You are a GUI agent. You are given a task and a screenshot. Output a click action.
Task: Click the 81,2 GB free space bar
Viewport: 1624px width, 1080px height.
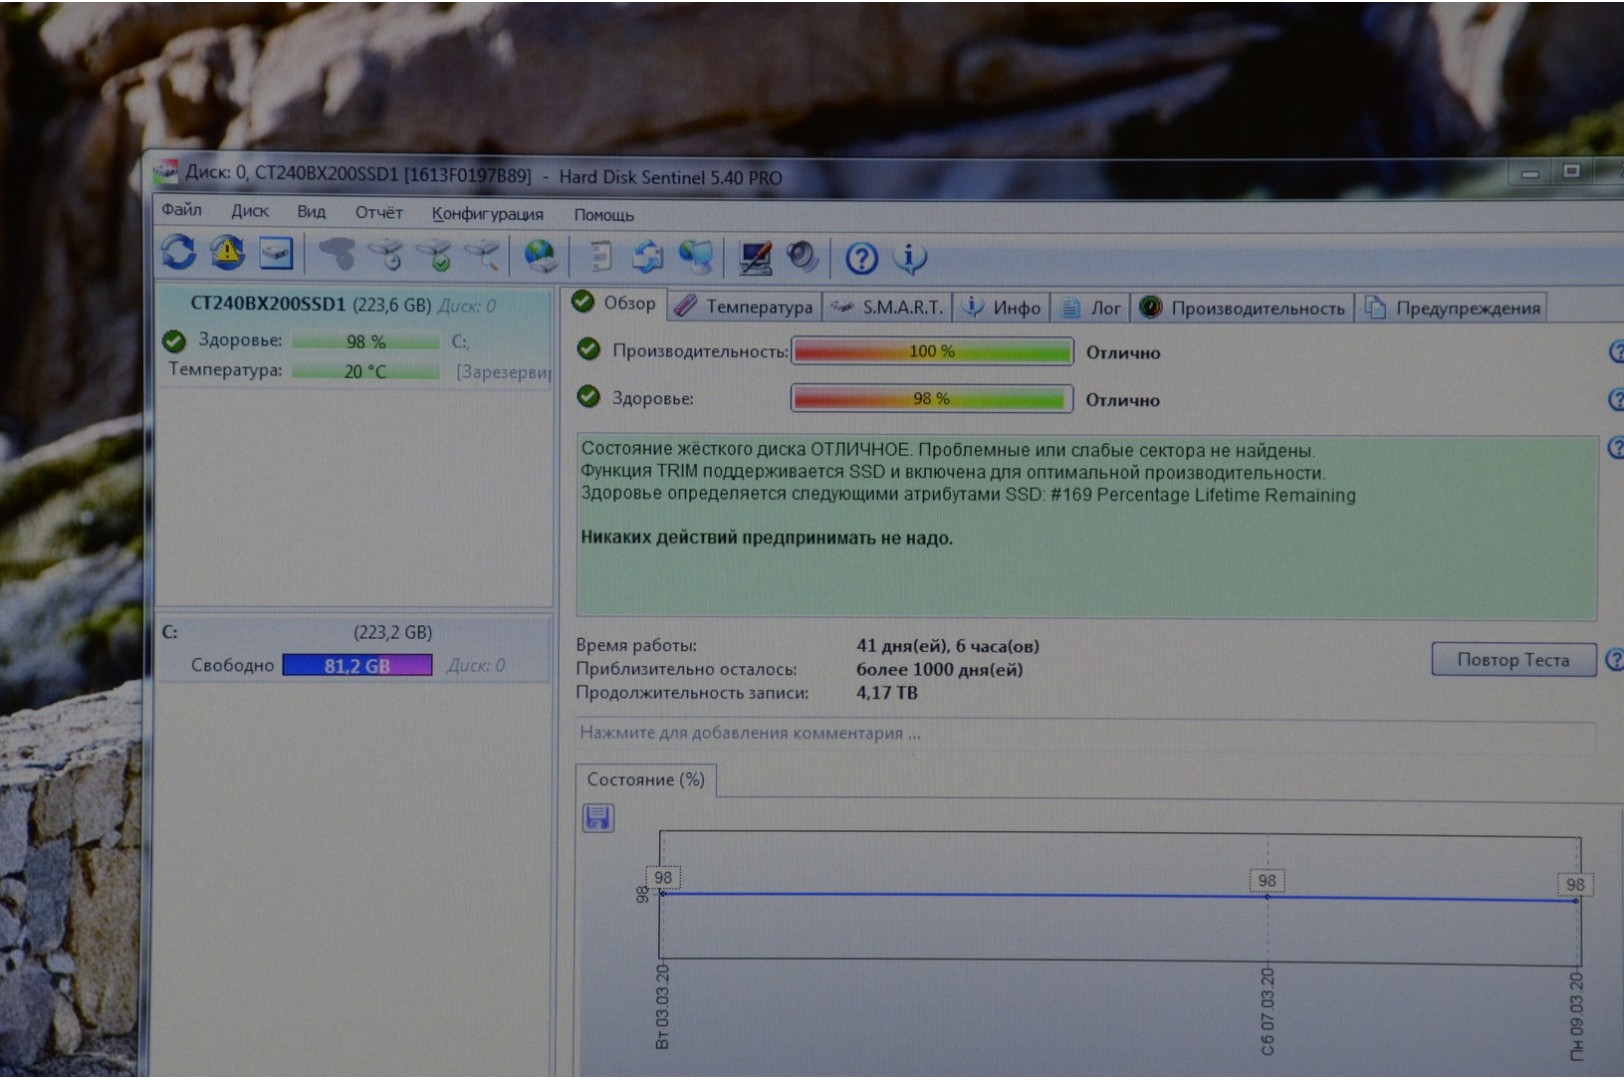(x=357, y=666)
